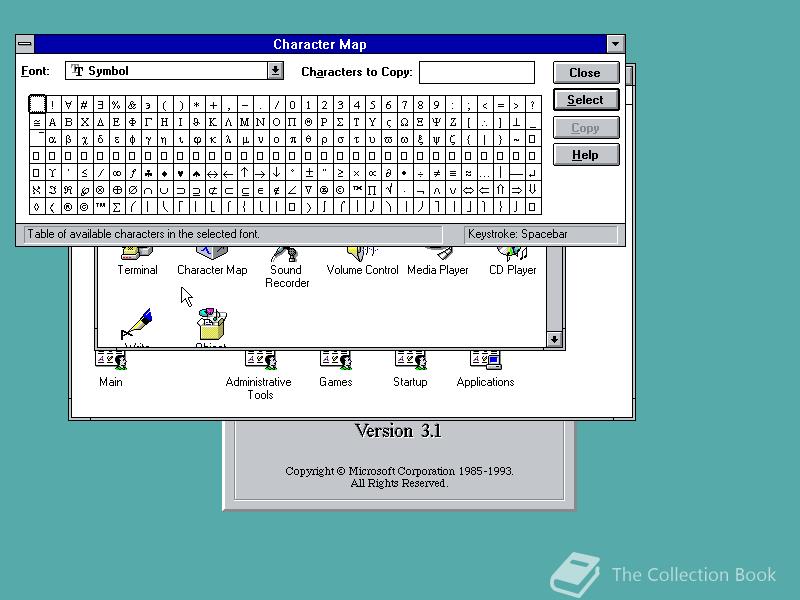Pick the there-exists ∃ character
The image size is (800, 600).
pyautogui.click(x=101, y=104)
